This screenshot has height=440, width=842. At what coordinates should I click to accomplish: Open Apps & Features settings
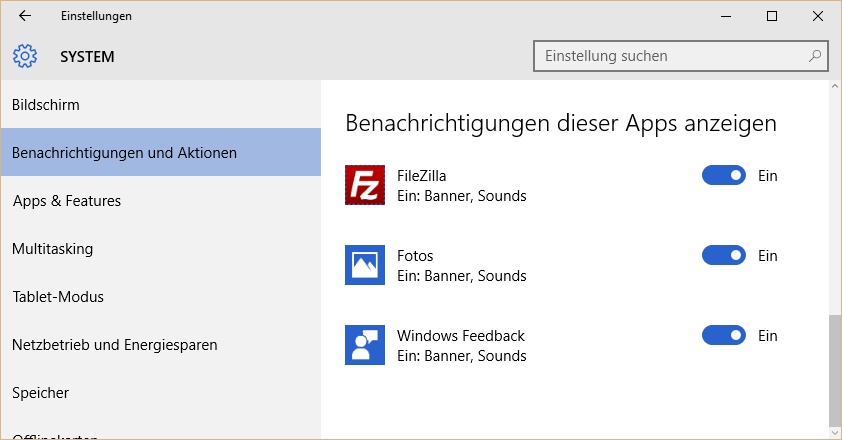tap(67, 201)
